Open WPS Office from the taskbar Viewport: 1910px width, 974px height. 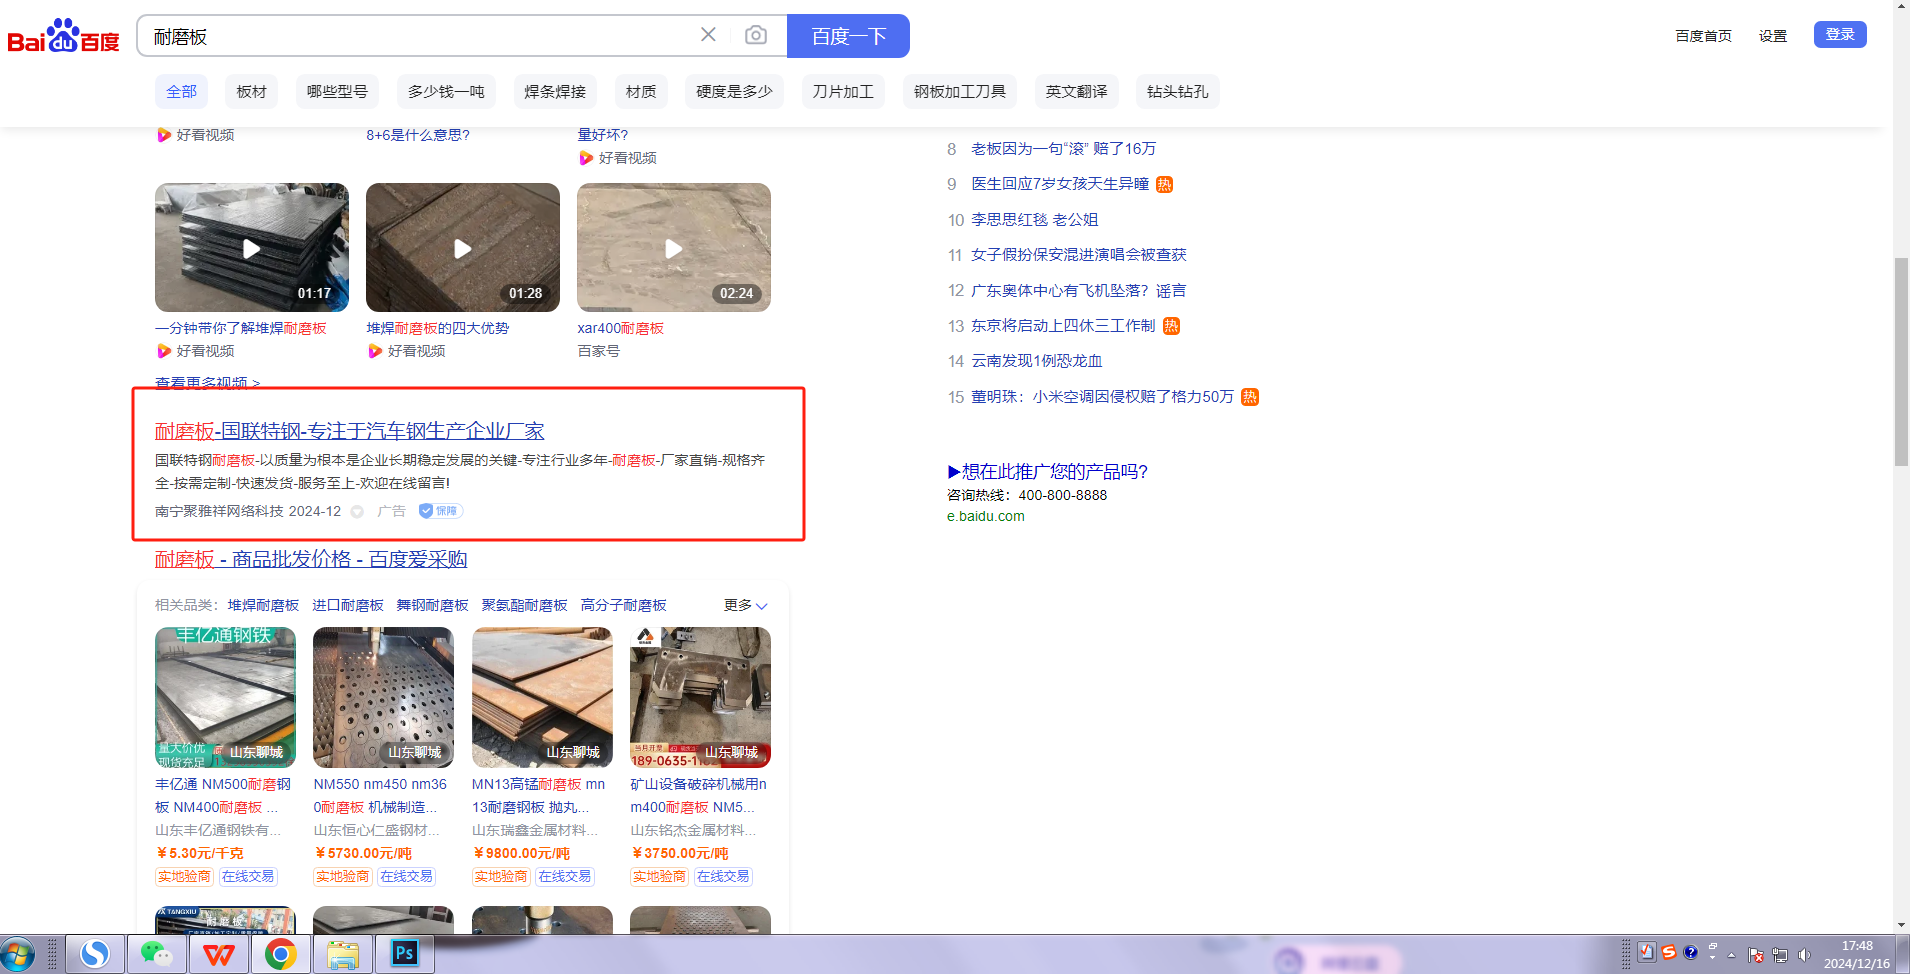(x=219, y=954)
